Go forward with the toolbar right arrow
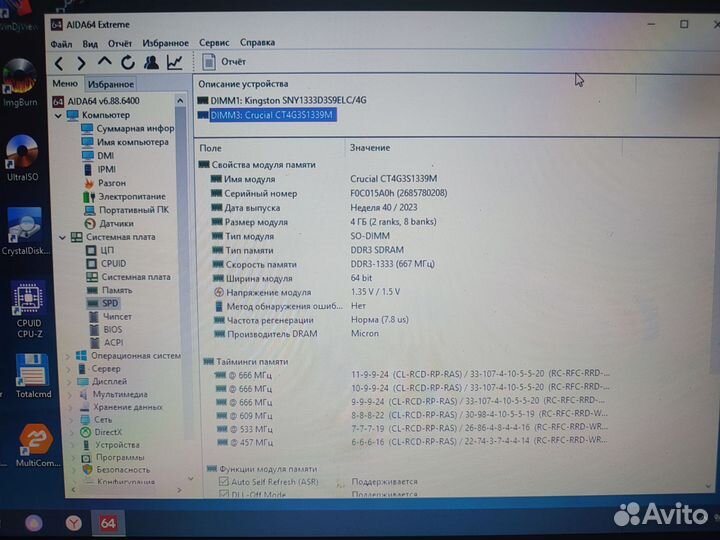 tap(81, 63)
